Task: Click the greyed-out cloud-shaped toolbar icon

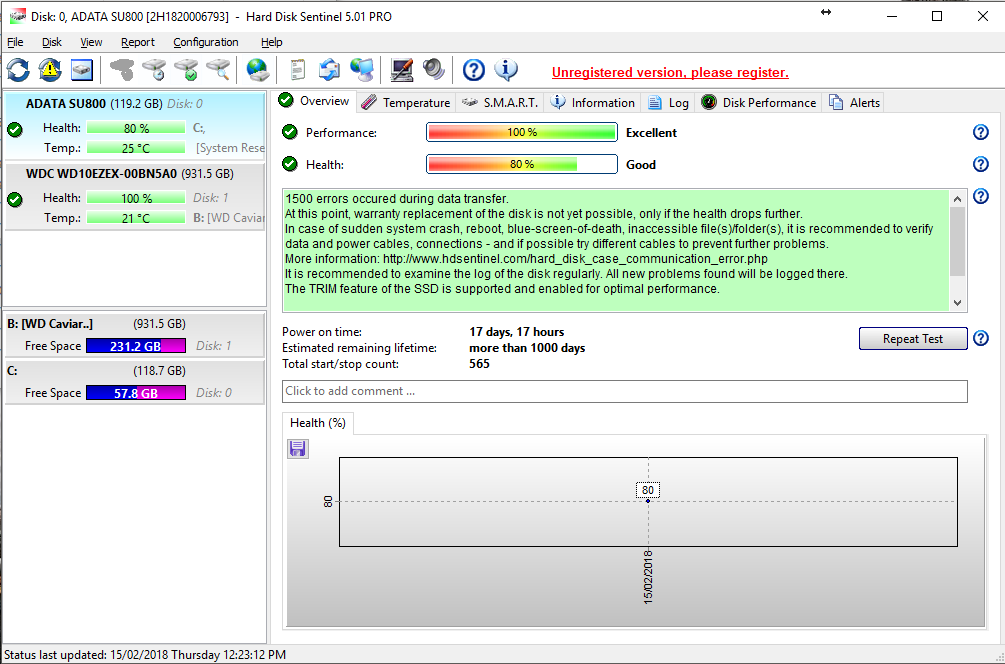Action: tap(122, 70)
